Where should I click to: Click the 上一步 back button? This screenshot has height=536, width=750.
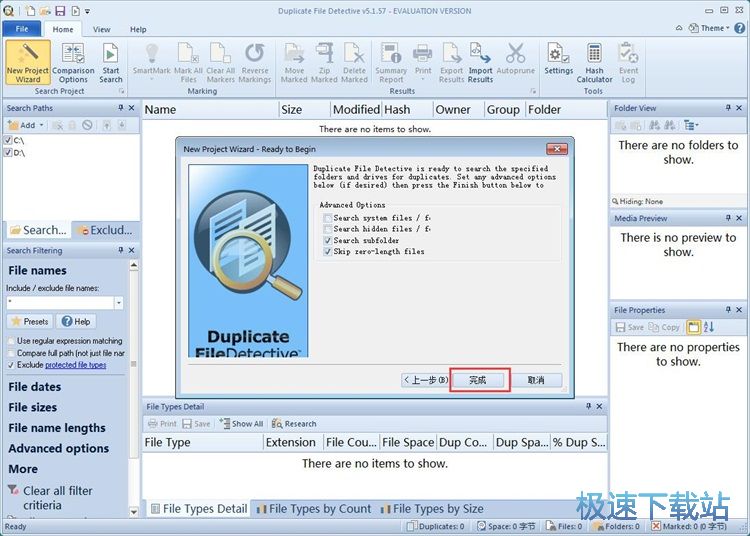425,380
